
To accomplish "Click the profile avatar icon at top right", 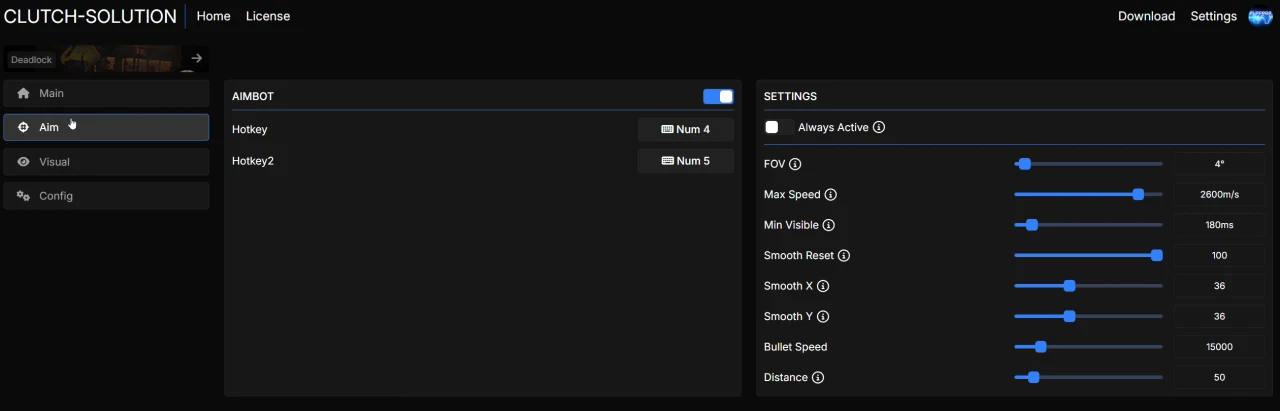I will [x=1259, y=16].
